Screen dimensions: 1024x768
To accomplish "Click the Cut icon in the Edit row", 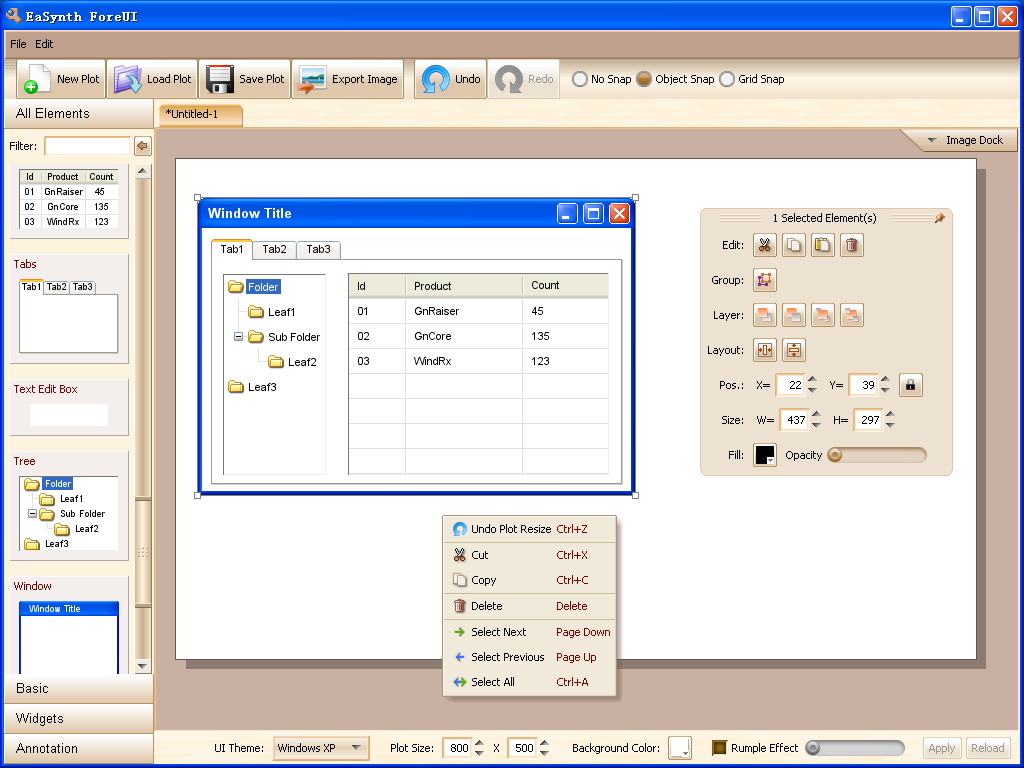I will 764,245.
